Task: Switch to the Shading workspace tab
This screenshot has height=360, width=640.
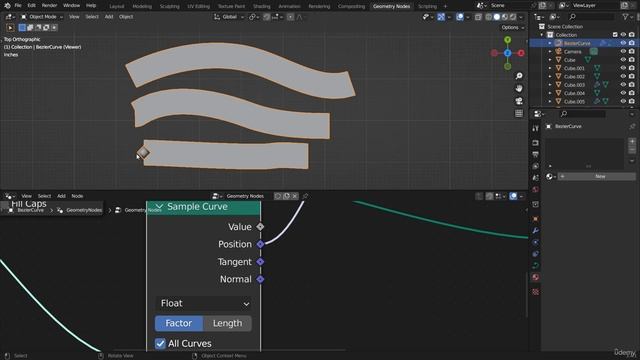Action: click(x=262, y=7)
